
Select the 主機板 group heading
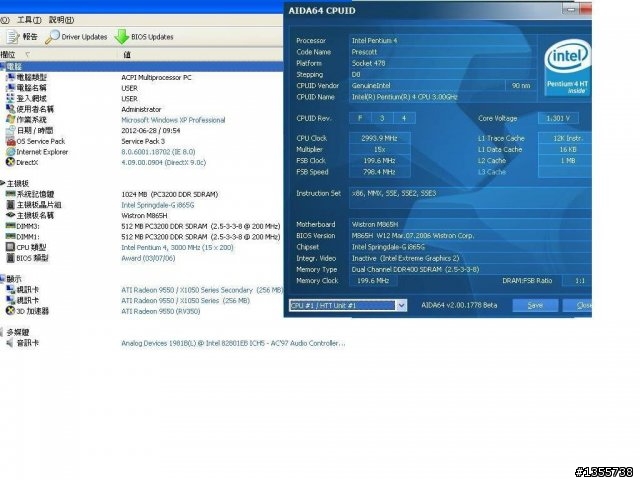(18, 184)
